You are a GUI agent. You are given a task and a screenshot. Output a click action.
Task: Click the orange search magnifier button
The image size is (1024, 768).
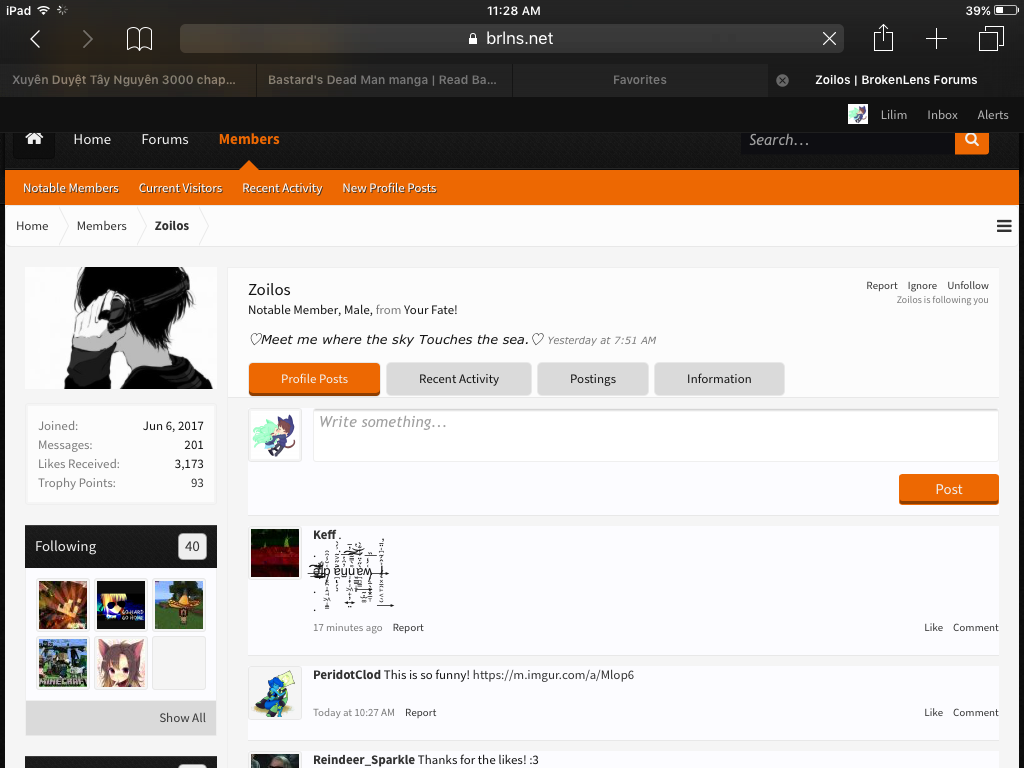pos(971,140)
